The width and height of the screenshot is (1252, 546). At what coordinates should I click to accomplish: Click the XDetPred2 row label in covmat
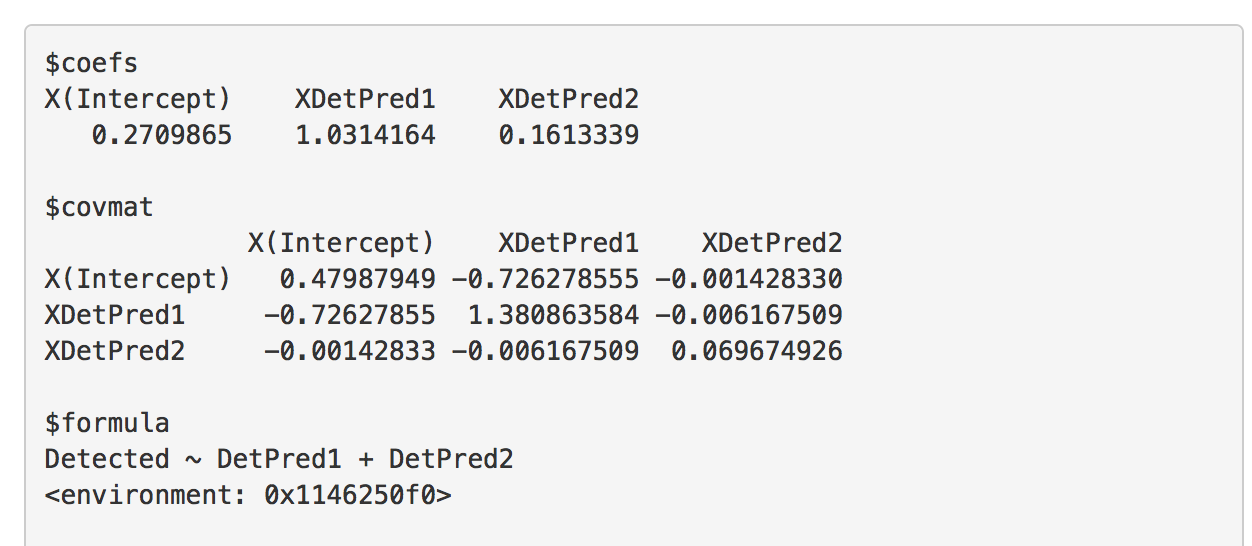tap(115, 351)
